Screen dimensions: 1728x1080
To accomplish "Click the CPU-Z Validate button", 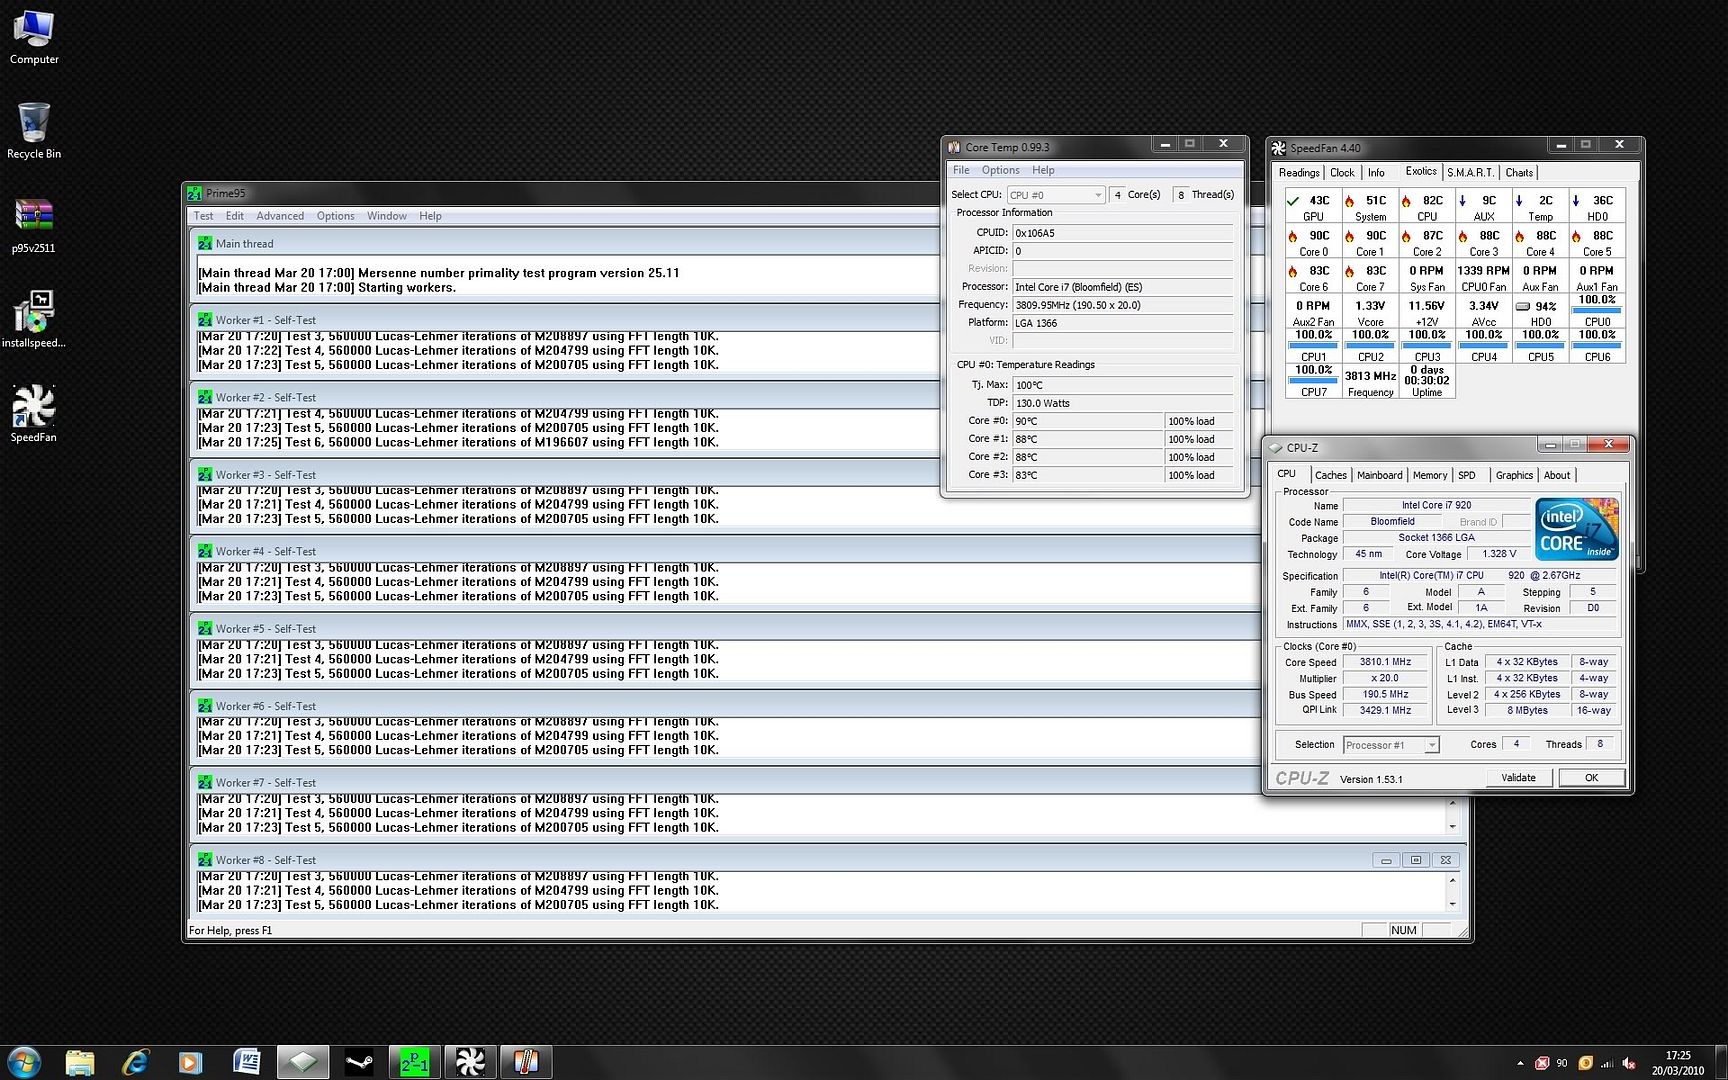I will [1518, 778].
